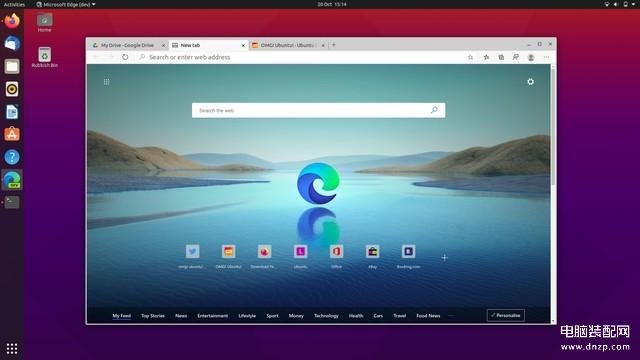This screenshot has width=640, height=360.
Task: Select the Cars category
Action: tap(378, 316)
